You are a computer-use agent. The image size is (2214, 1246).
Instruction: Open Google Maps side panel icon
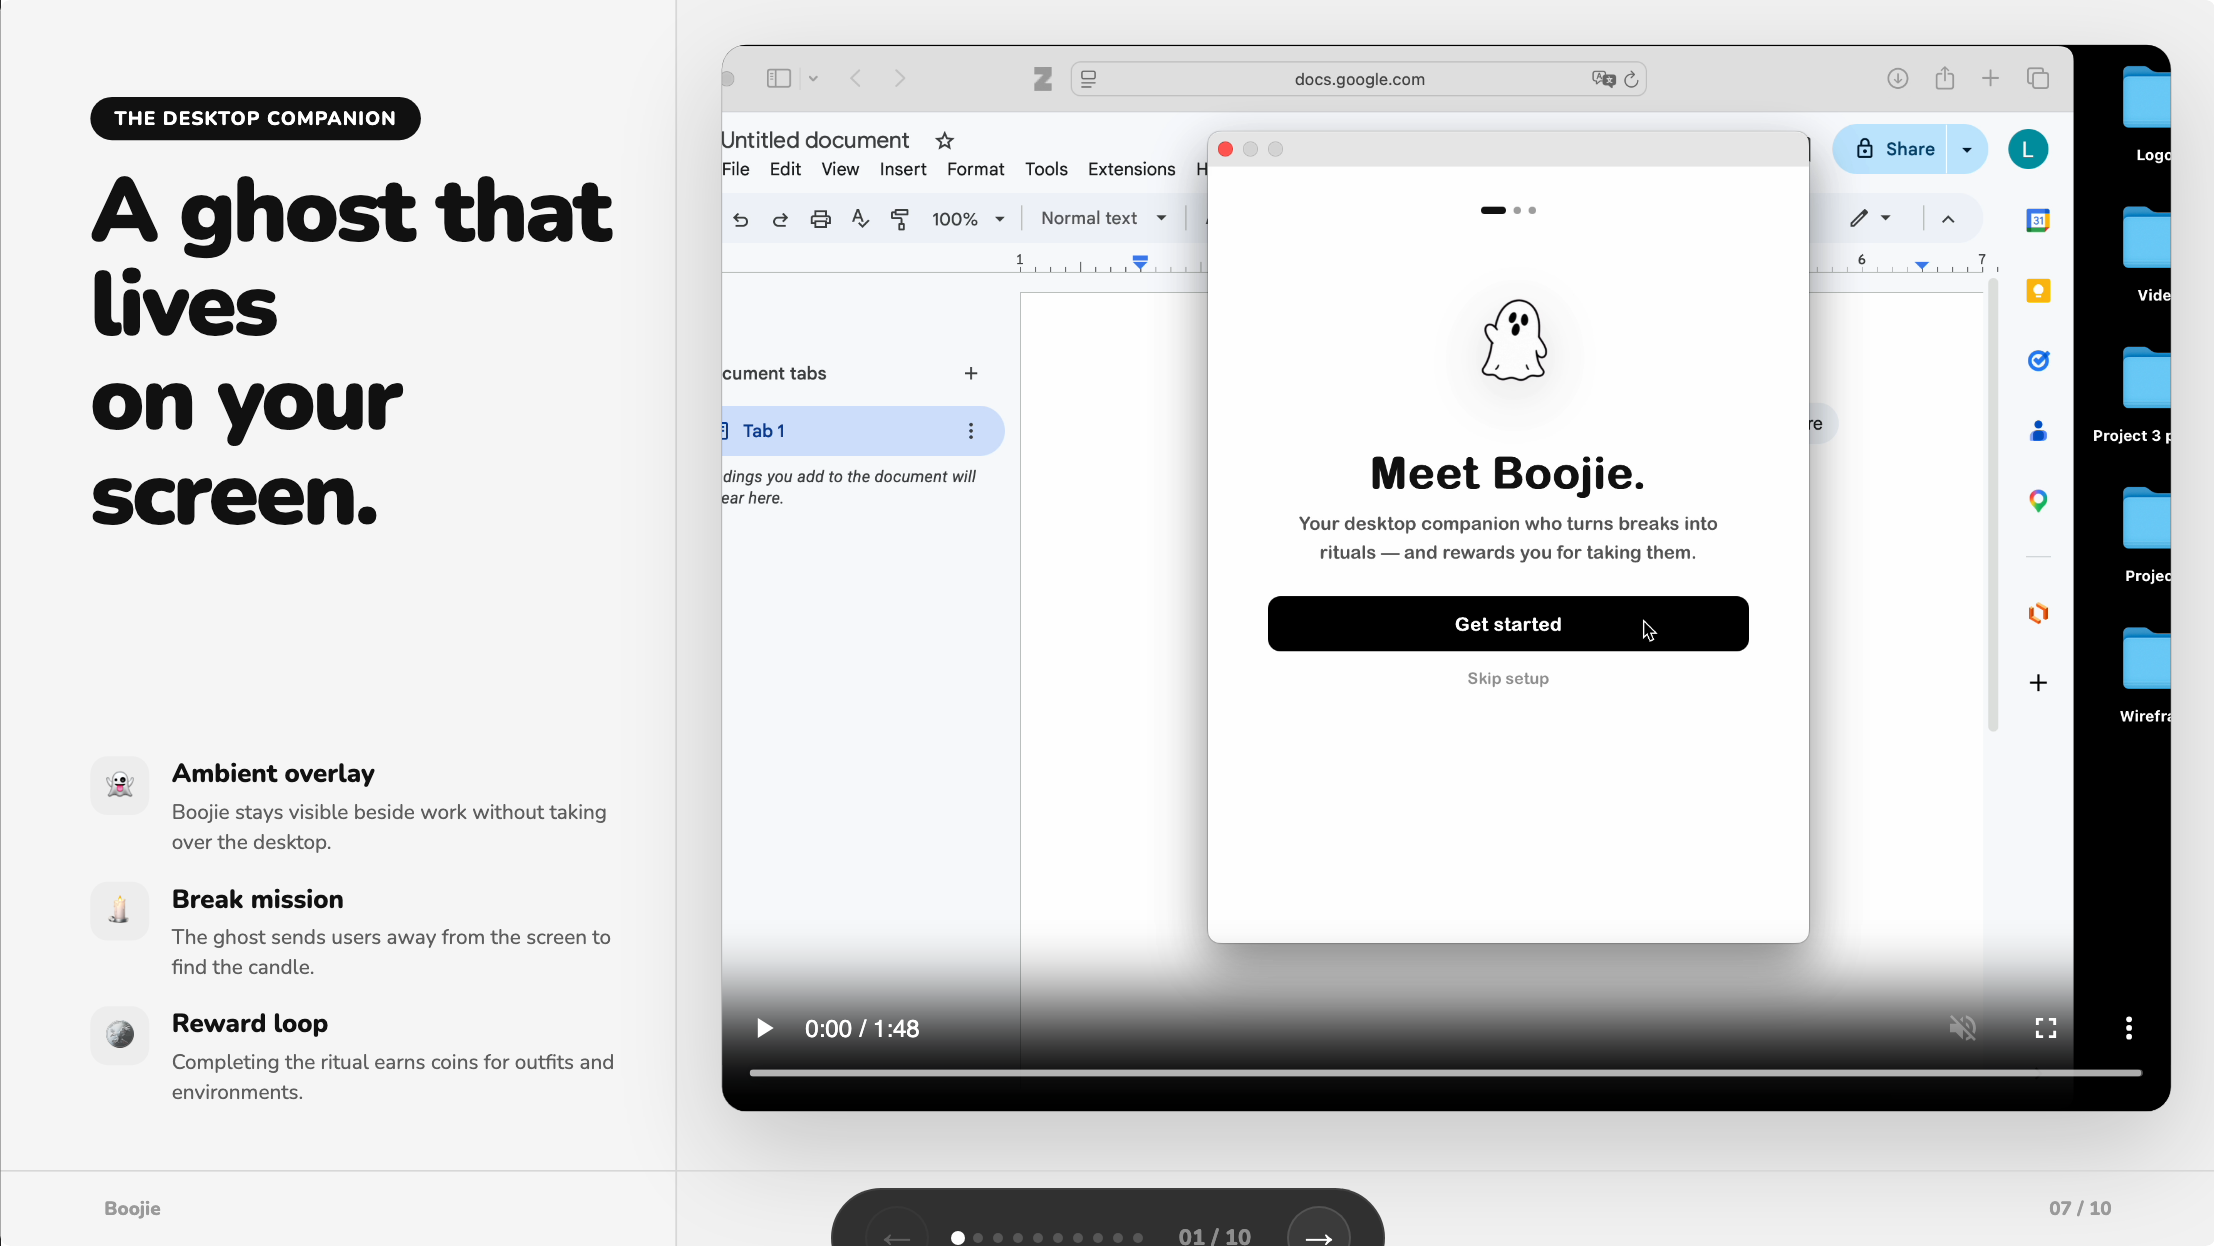pos(2038,501)
